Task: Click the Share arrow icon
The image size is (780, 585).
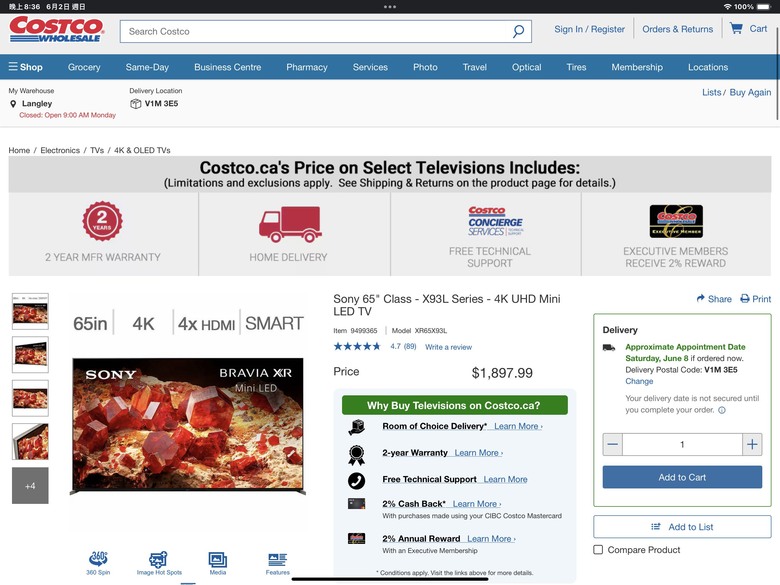Action: [700, 298]
